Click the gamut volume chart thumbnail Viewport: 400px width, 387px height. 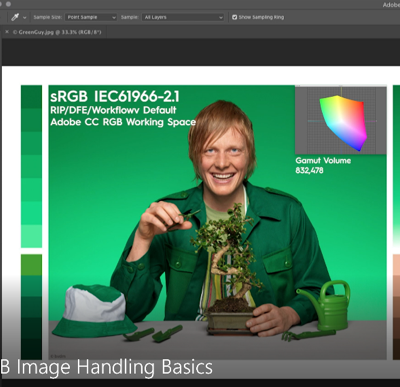point(341,120)
